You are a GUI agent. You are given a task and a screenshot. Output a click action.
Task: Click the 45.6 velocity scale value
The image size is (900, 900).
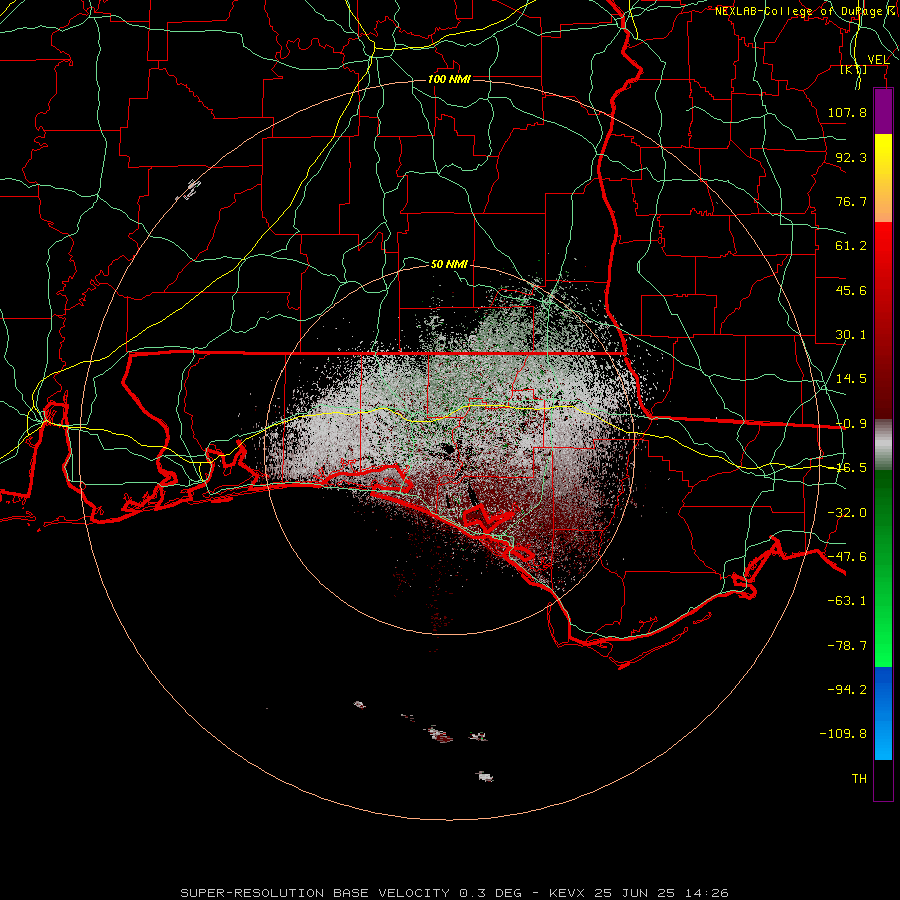(x=851, y=290)
